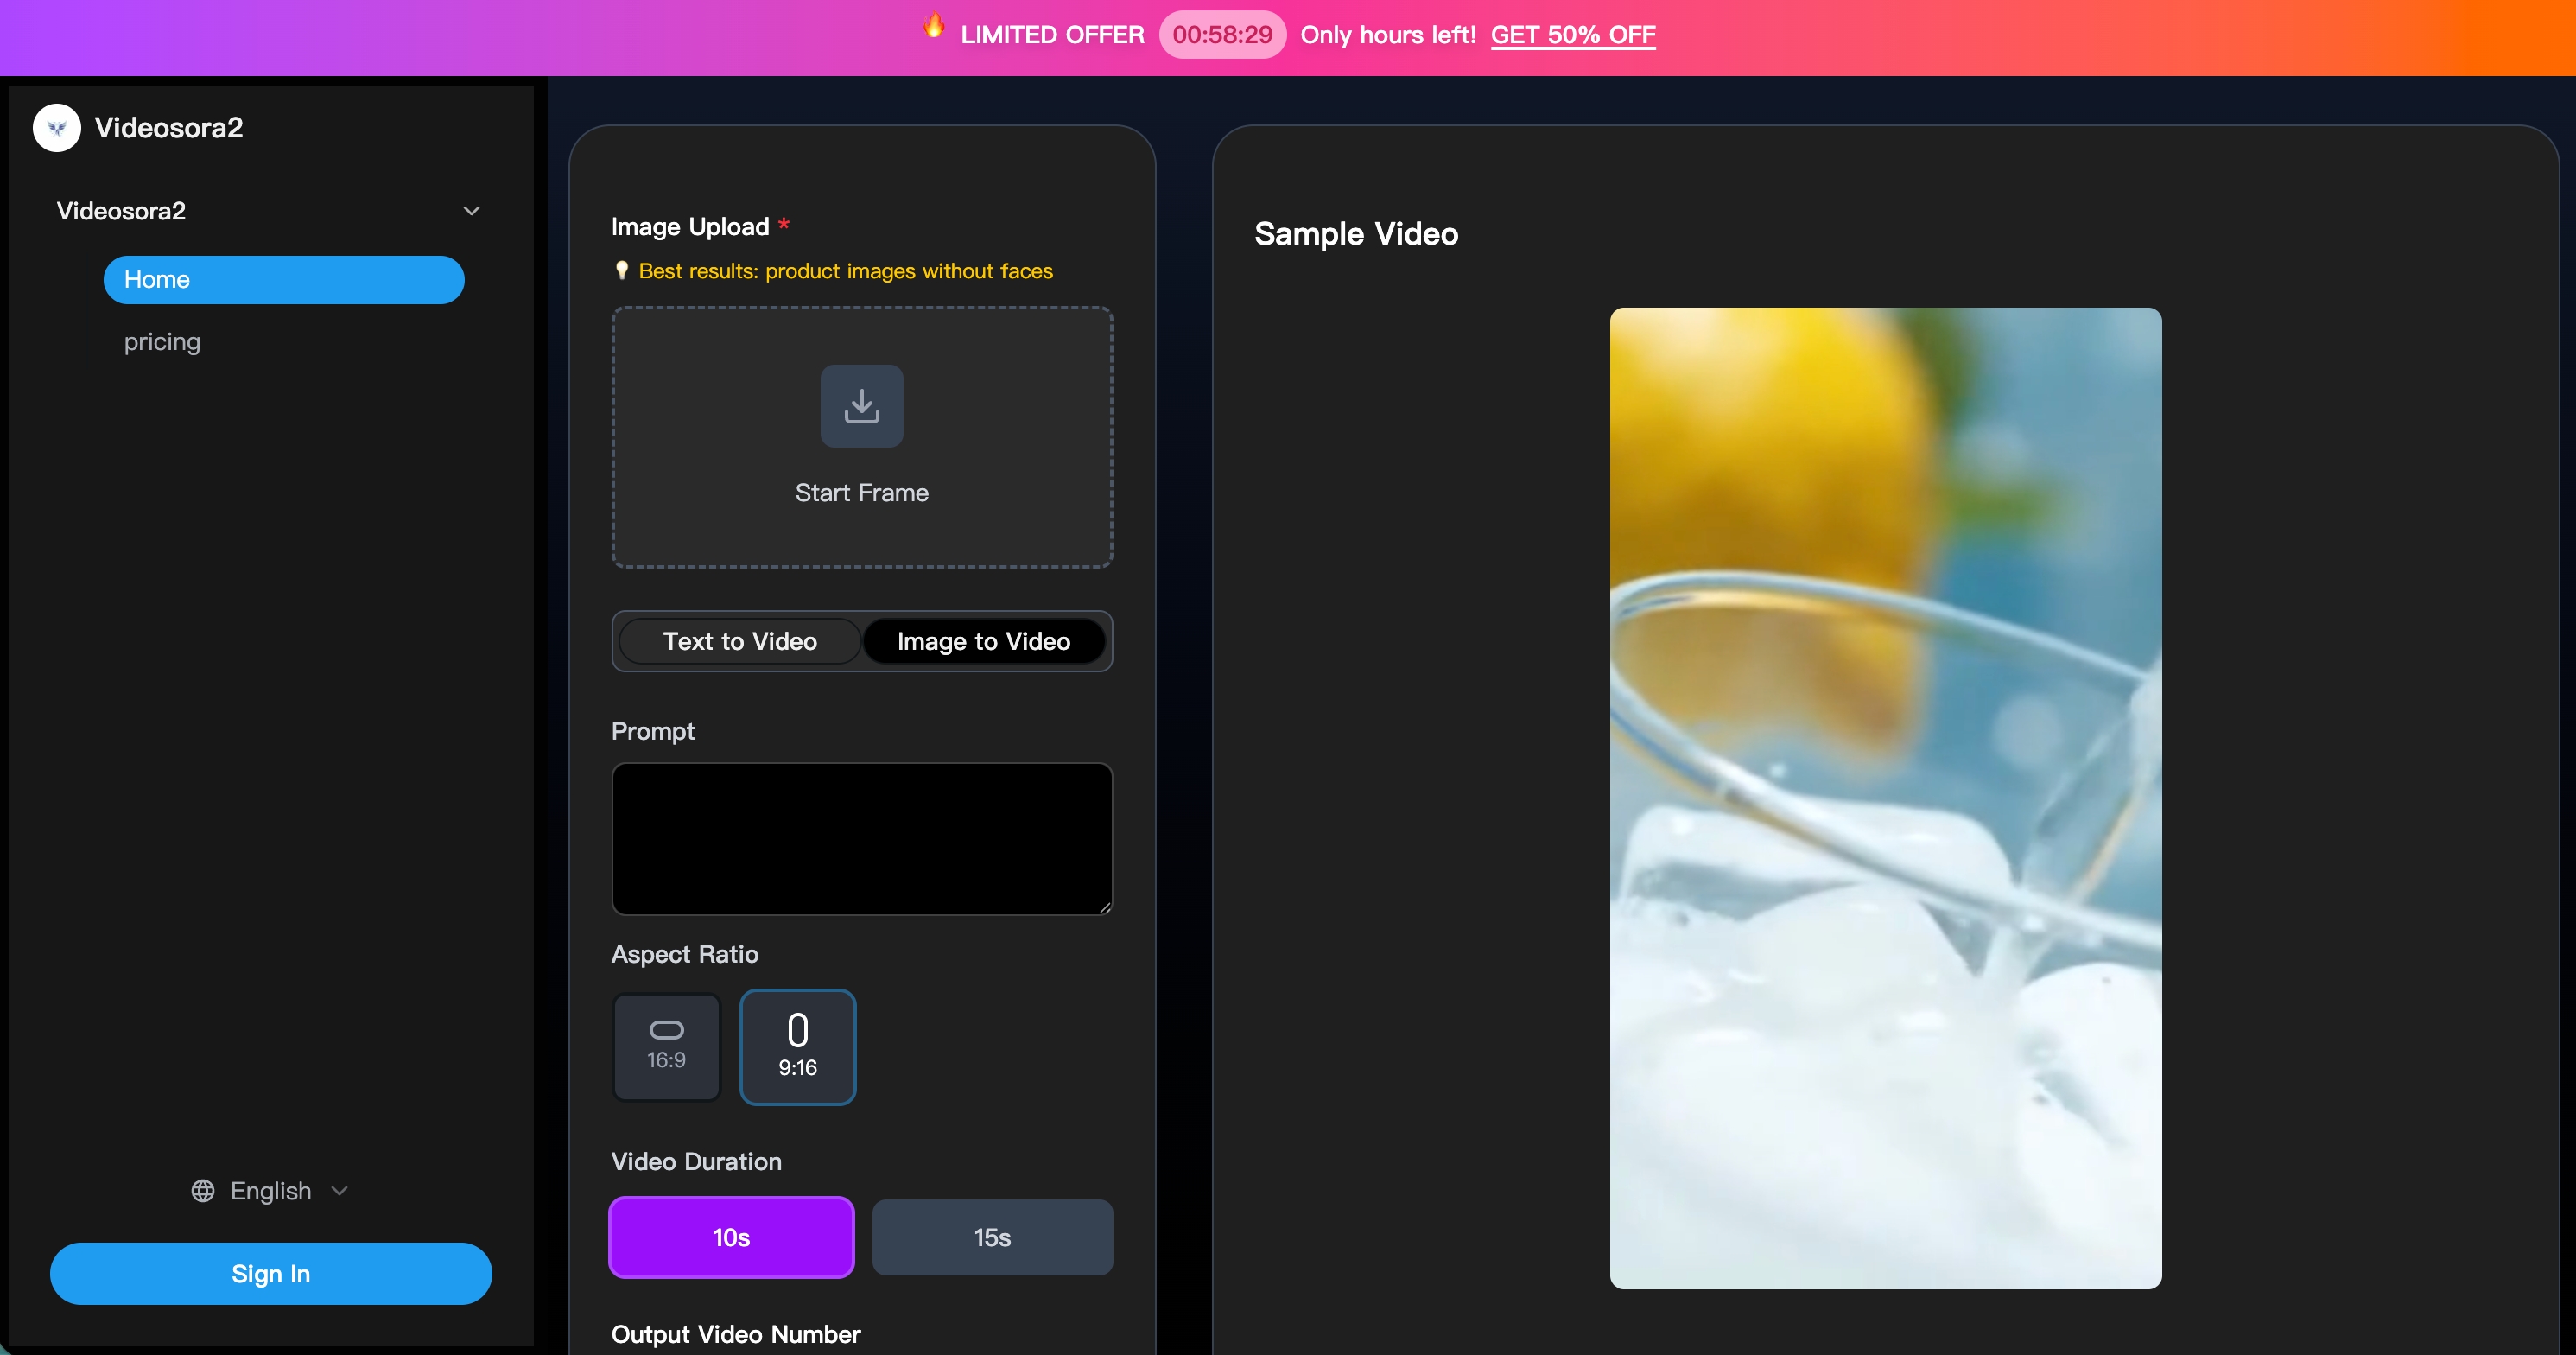Follow the GET 50% OFF link
The image size is (2576, 1355).
tap(1572, 35)
